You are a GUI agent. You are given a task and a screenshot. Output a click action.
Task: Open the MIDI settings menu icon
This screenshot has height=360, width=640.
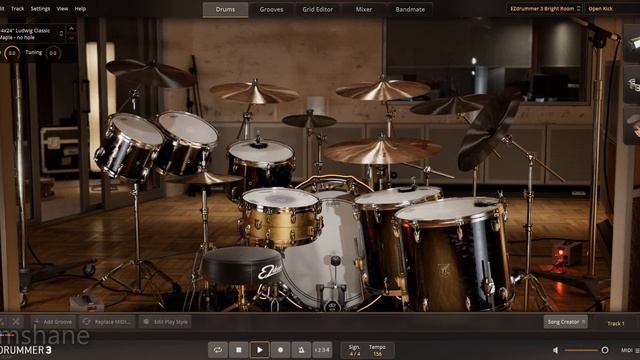(637, 350)
